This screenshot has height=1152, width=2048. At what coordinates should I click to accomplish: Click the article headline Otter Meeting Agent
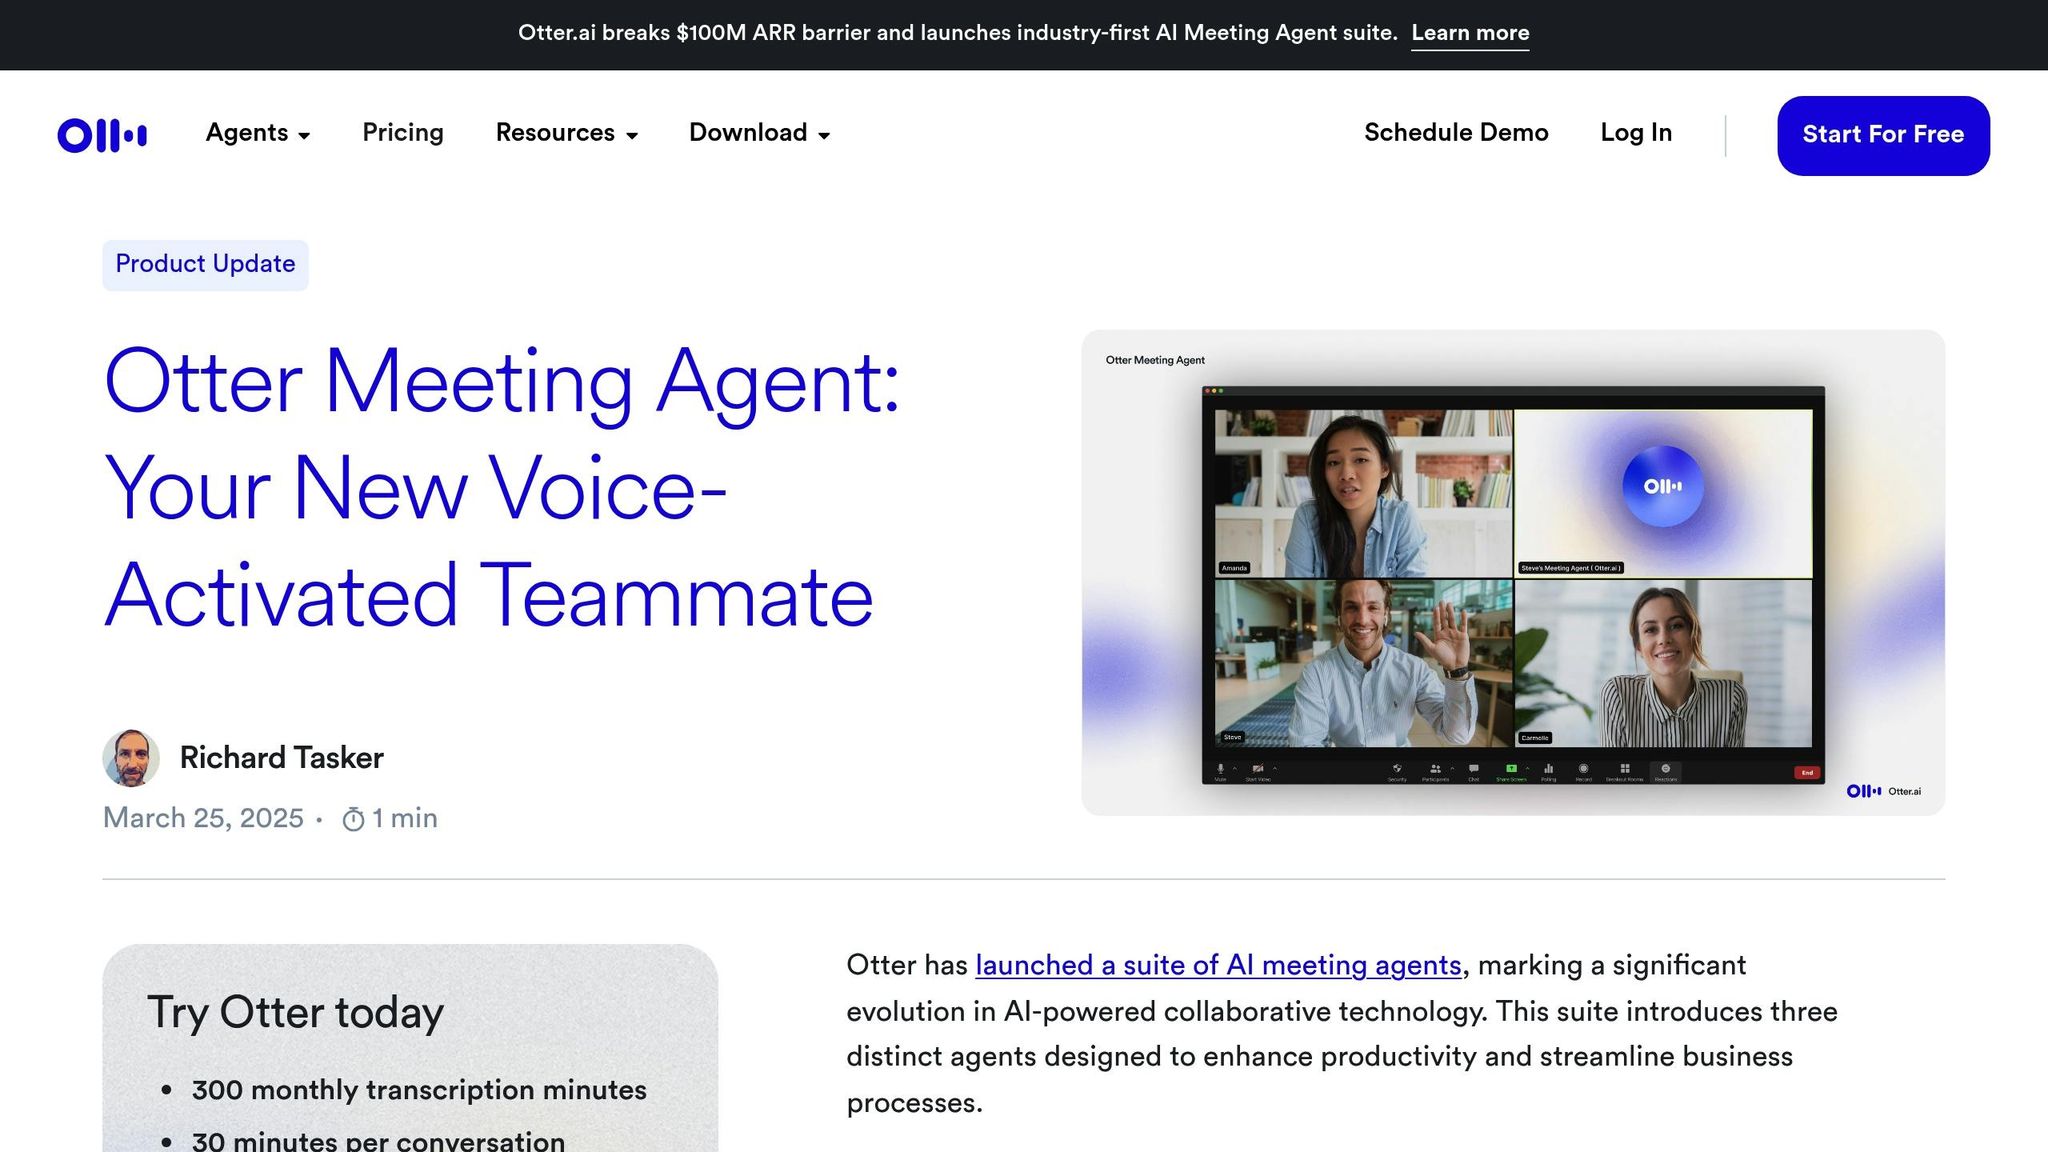pyautogui.click(x=502, y=487)
